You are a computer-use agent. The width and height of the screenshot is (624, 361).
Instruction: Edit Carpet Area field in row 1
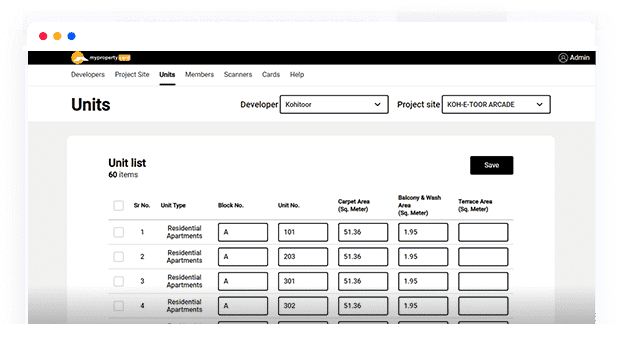363,232
